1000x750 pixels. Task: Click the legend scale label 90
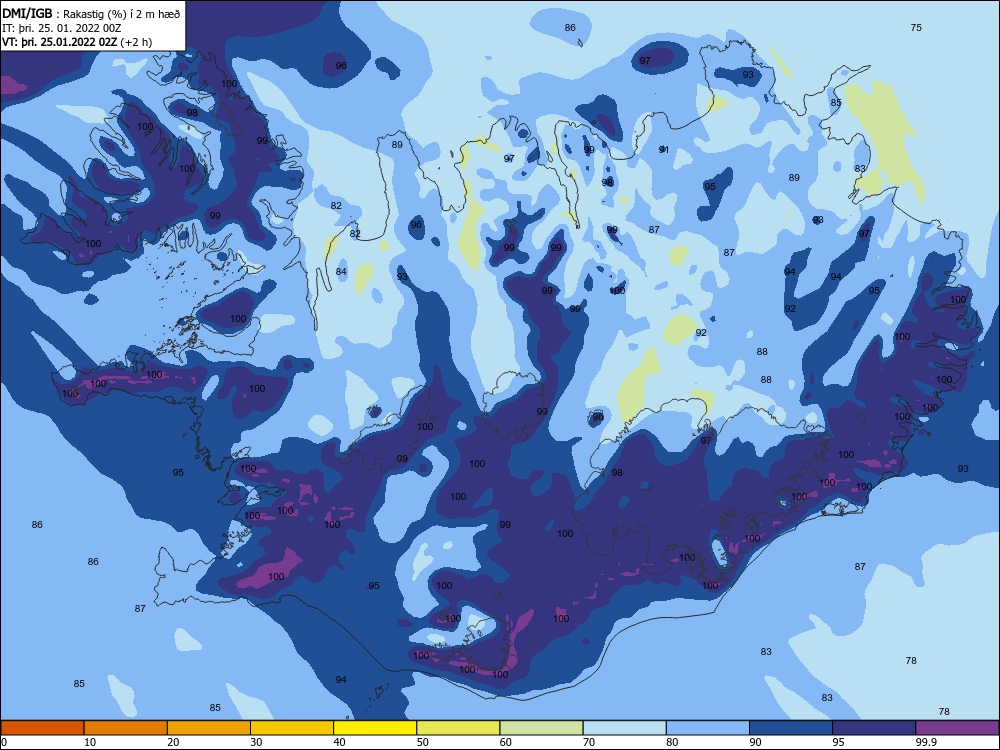(x=756, y=742)
